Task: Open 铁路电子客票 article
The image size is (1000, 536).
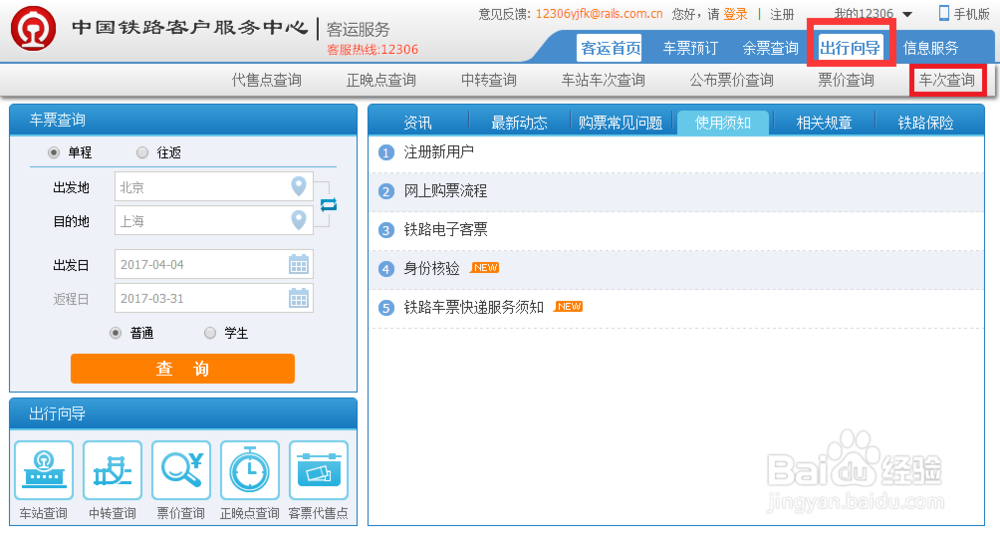Action: coord(445,230)
